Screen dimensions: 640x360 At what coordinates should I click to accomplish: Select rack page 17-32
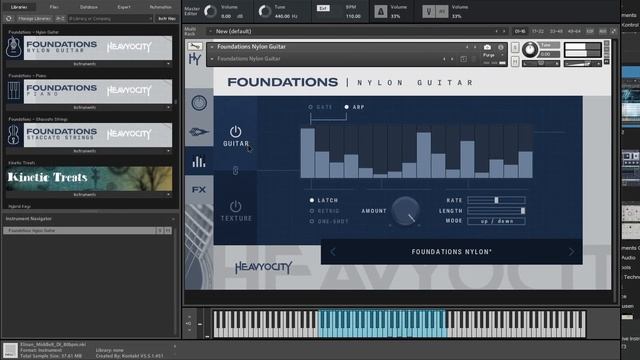click(x=538, y=31)
